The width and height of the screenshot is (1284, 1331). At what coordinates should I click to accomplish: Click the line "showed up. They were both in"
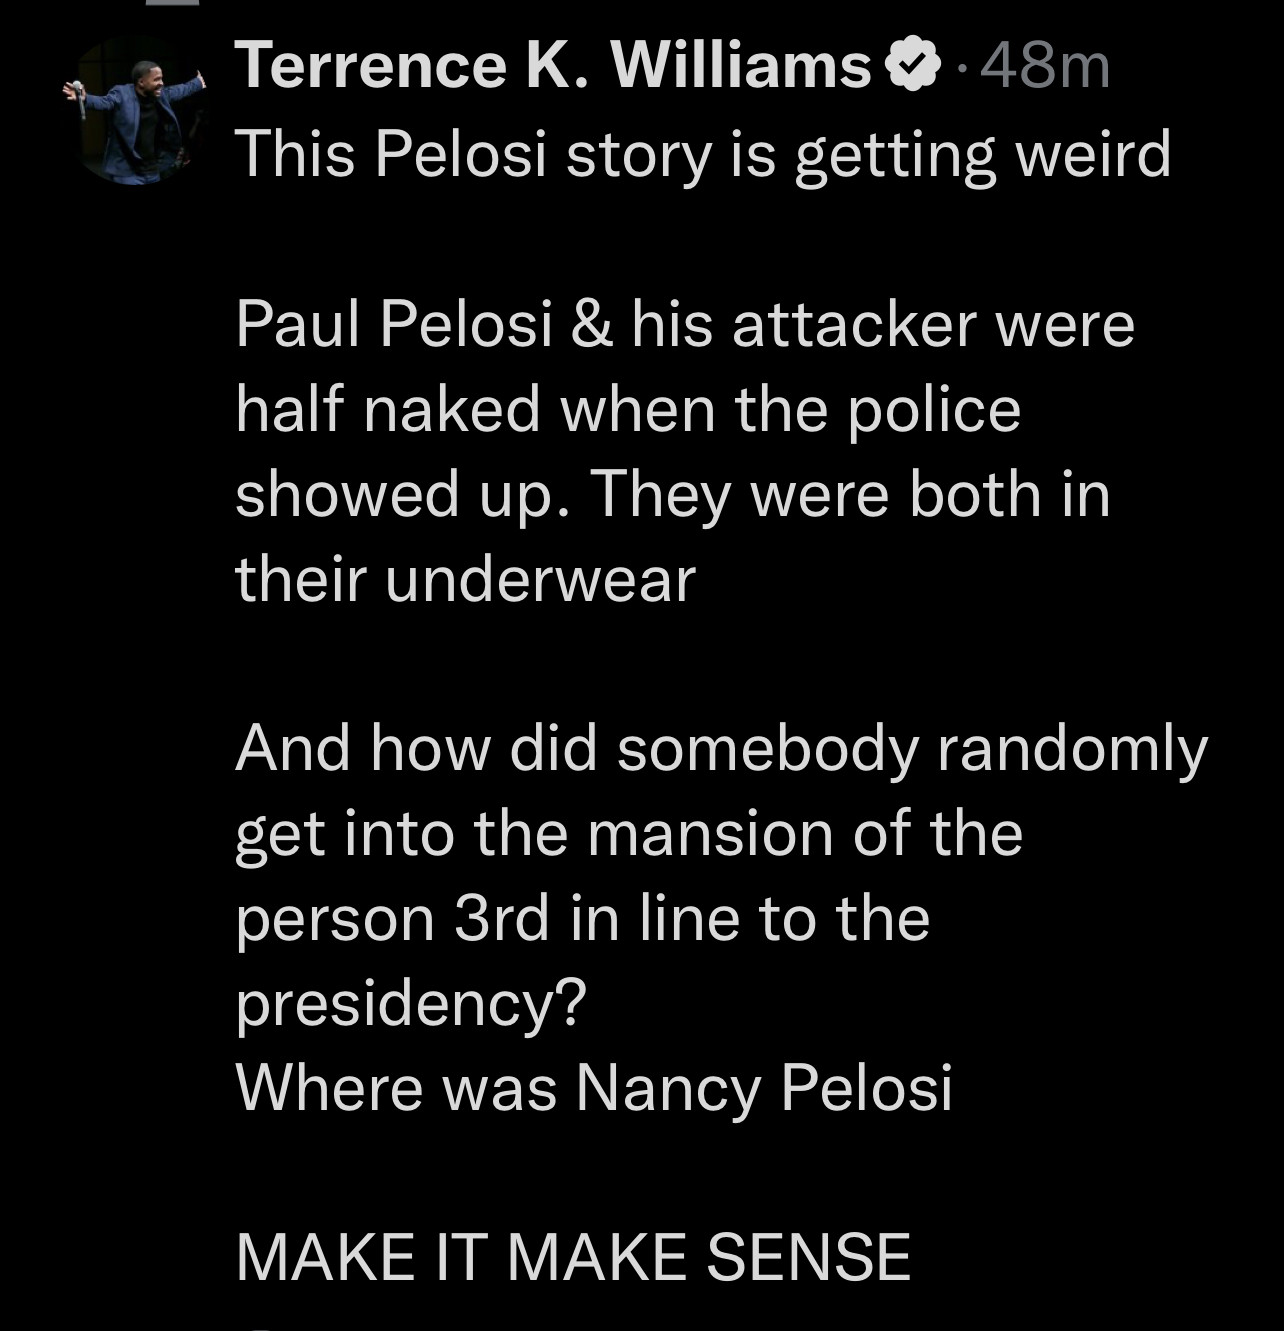[672, 494]
